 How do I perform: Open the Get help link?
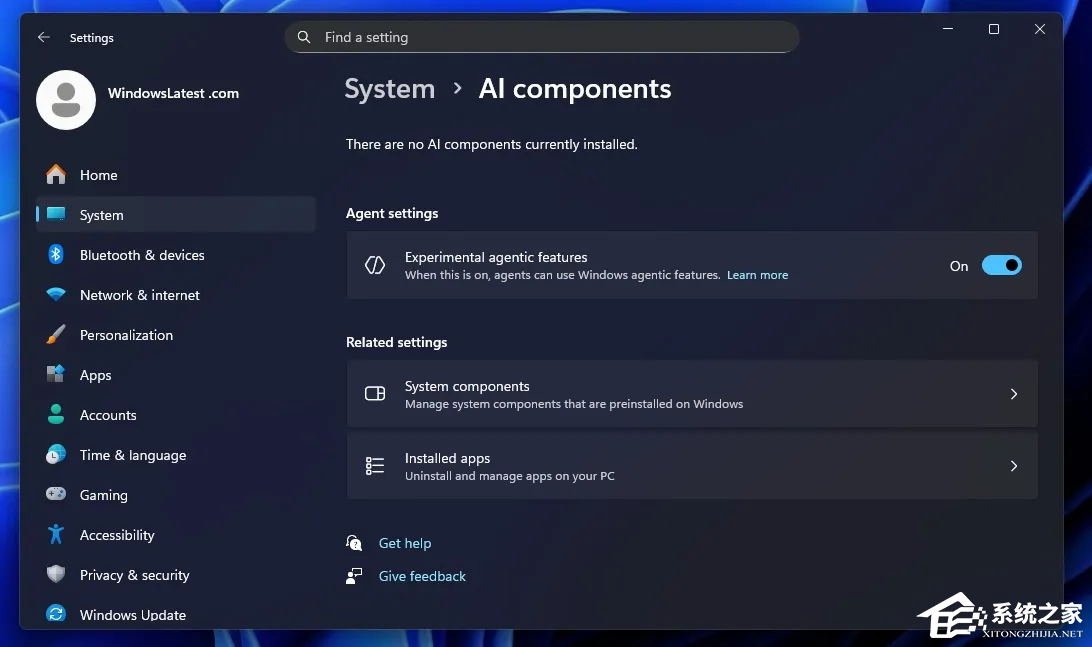pyautogui.click(x=404, y=543)
